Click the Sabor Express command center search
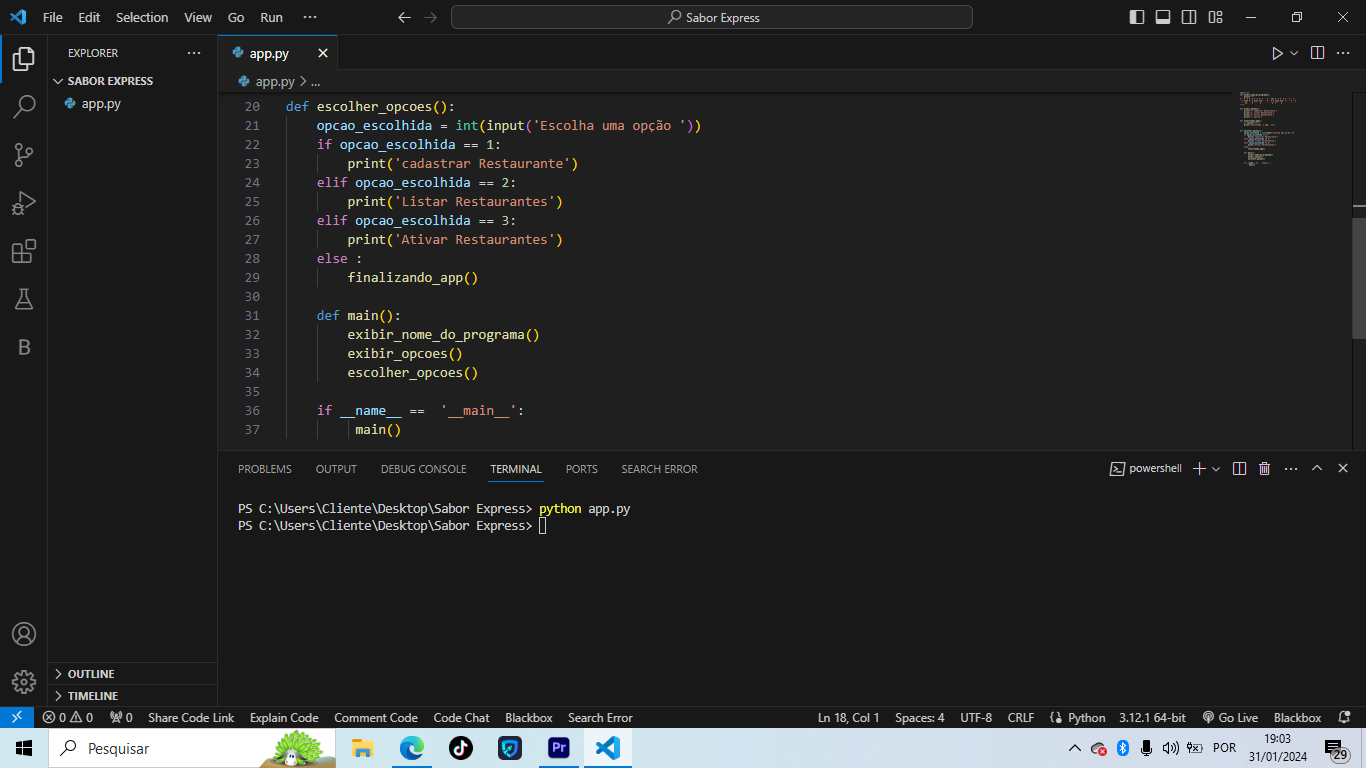This screenshot has height=768, width=1366. (712, 17)
